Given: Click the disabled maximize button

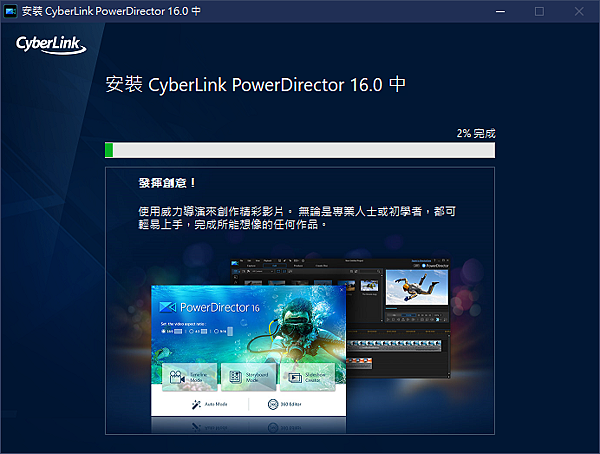Looking at the screenshot, I should [539, 11].
